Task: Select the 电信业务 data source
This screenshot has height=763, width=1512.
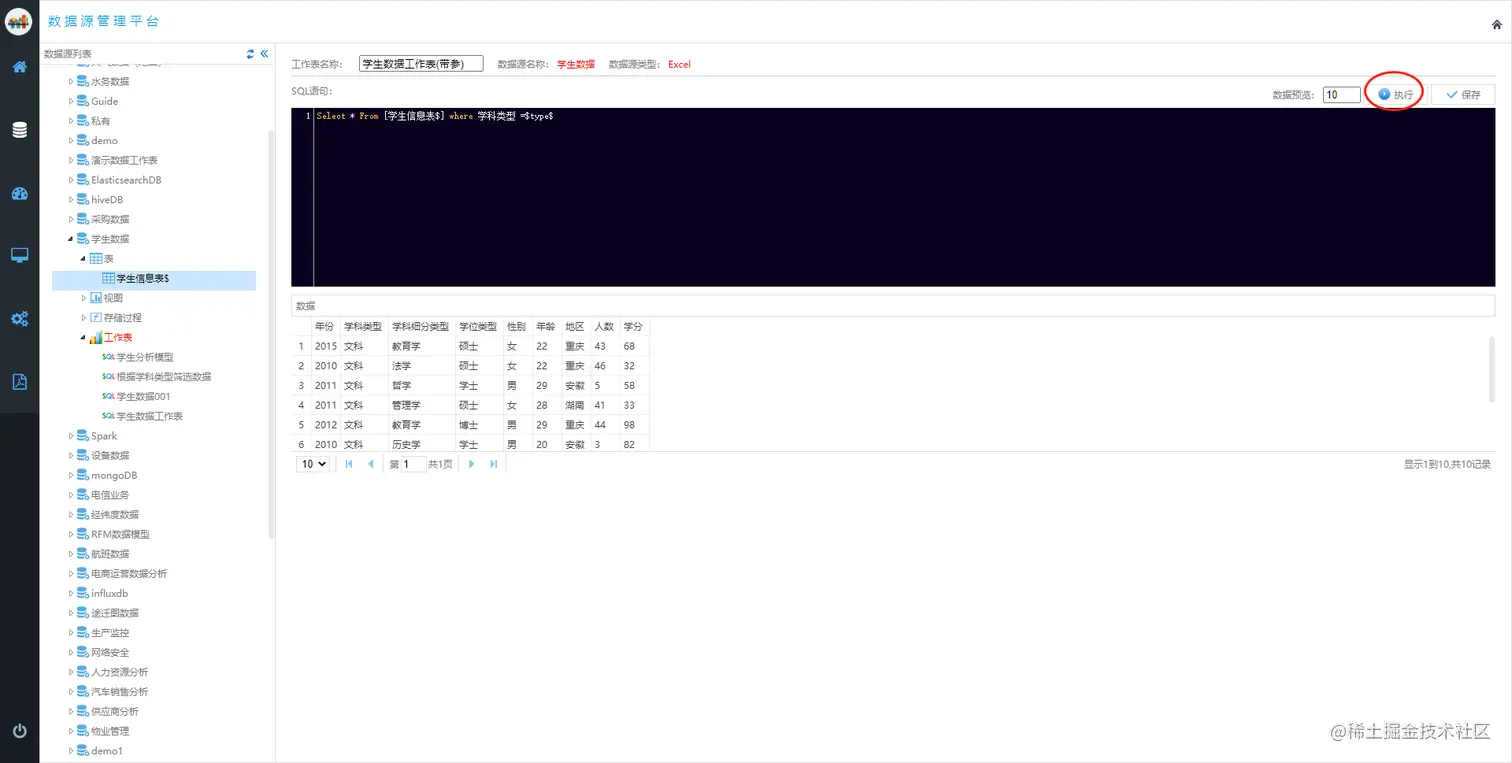Action: pos(110,495)
